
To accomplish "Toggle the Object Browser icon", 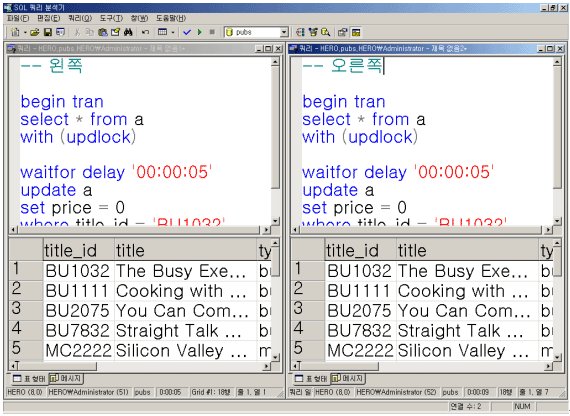I will point(313,32).
